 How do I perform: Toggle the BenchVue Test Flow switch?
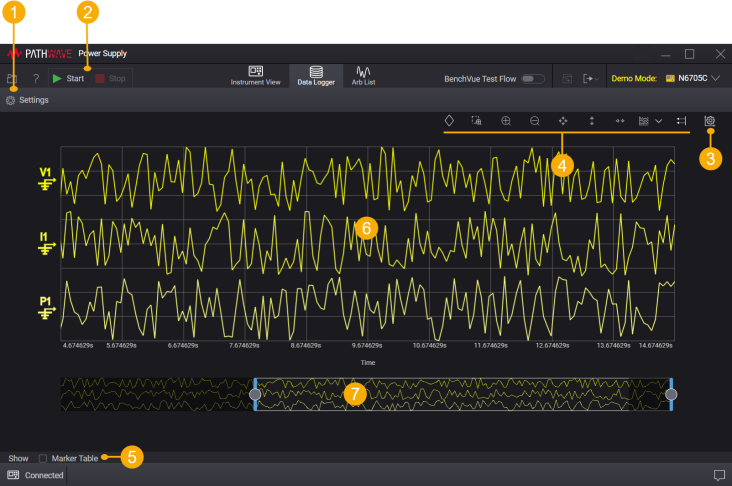click(533, 78)
